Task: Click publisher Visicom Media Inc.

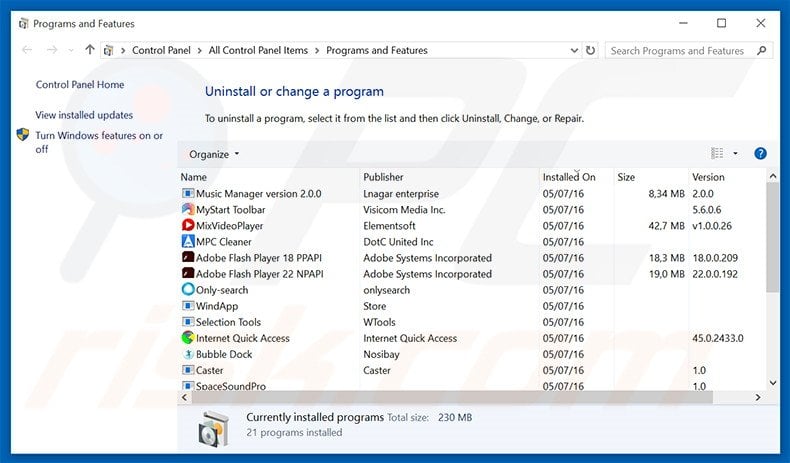Action: (404, 210)
